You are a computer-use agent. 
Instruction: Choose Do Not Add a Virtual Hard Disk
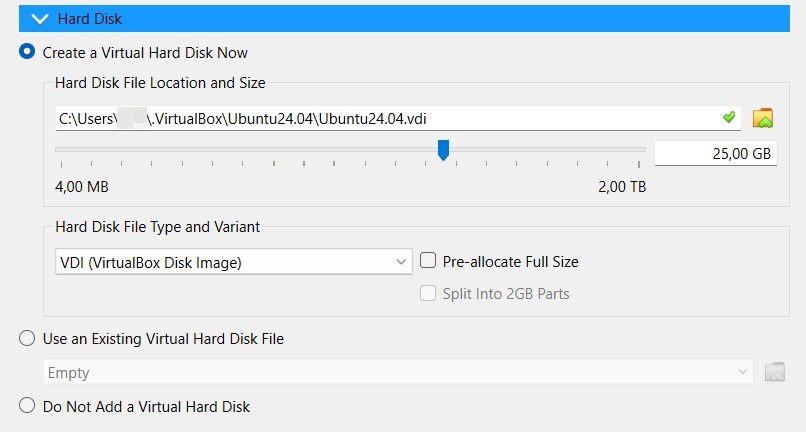pyautogui.click(x=27, y=407)
